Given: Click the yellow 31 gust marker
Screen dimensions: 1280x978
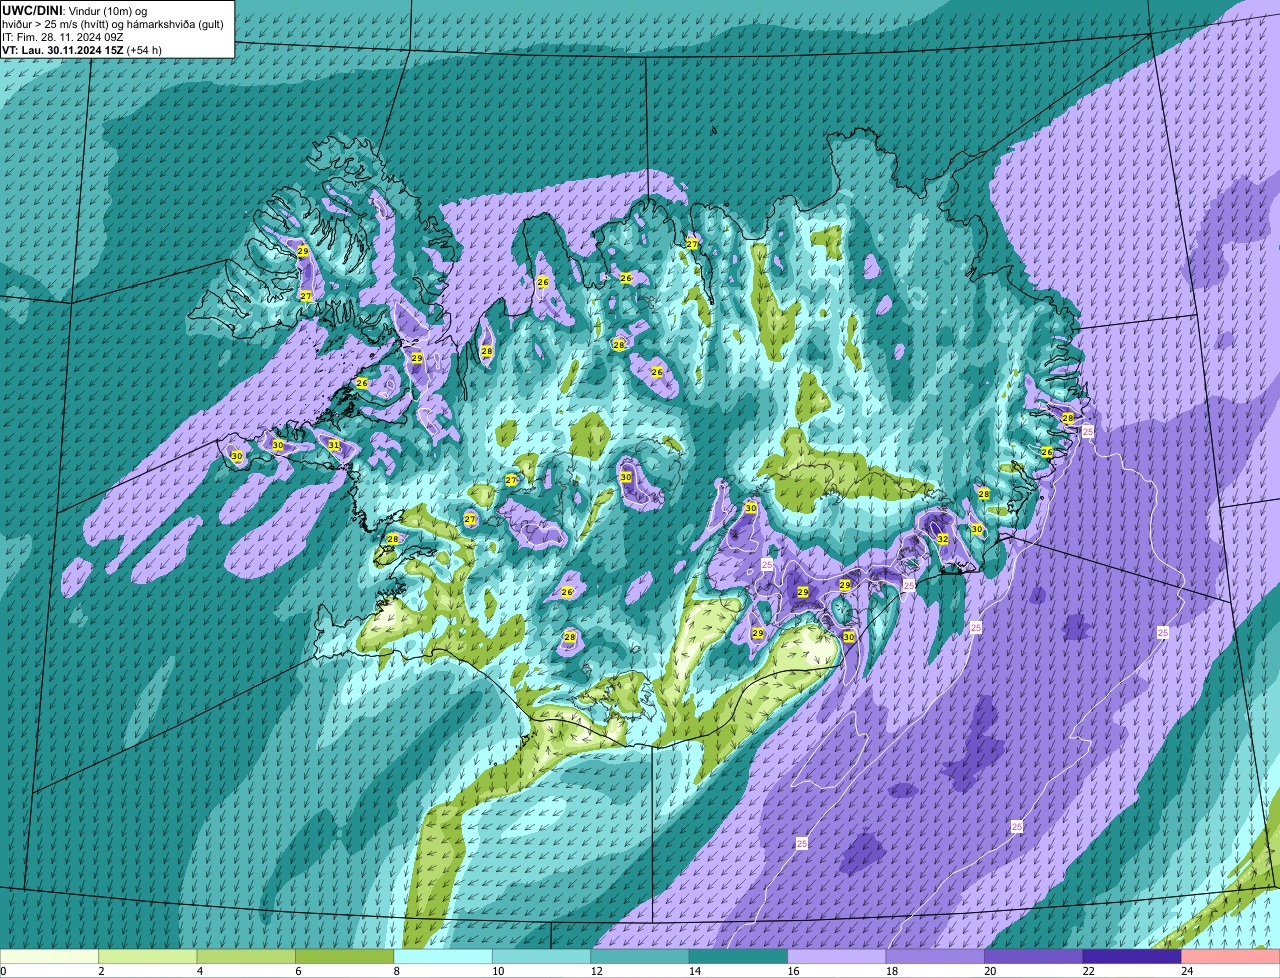Looking at the screenshot, I should coord(334,445).
